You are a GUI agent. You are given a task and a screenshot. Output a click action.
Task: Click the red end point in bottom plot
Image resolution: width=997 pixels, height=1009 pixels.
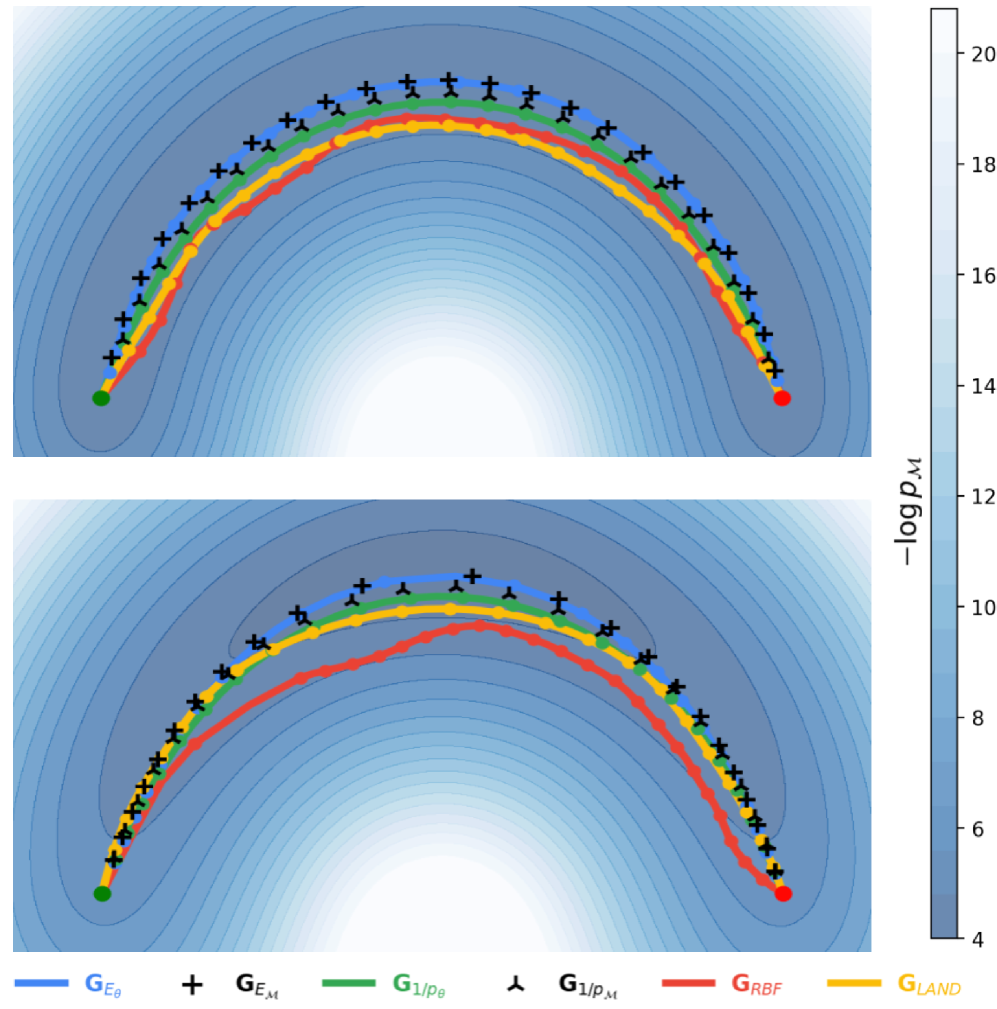783,894
